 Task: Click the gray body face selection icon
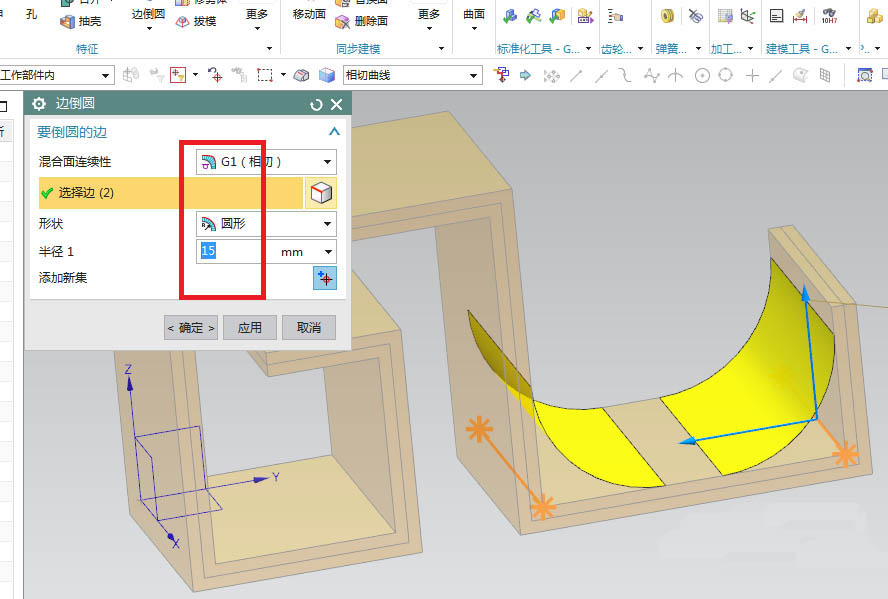[x=301, y=75]
